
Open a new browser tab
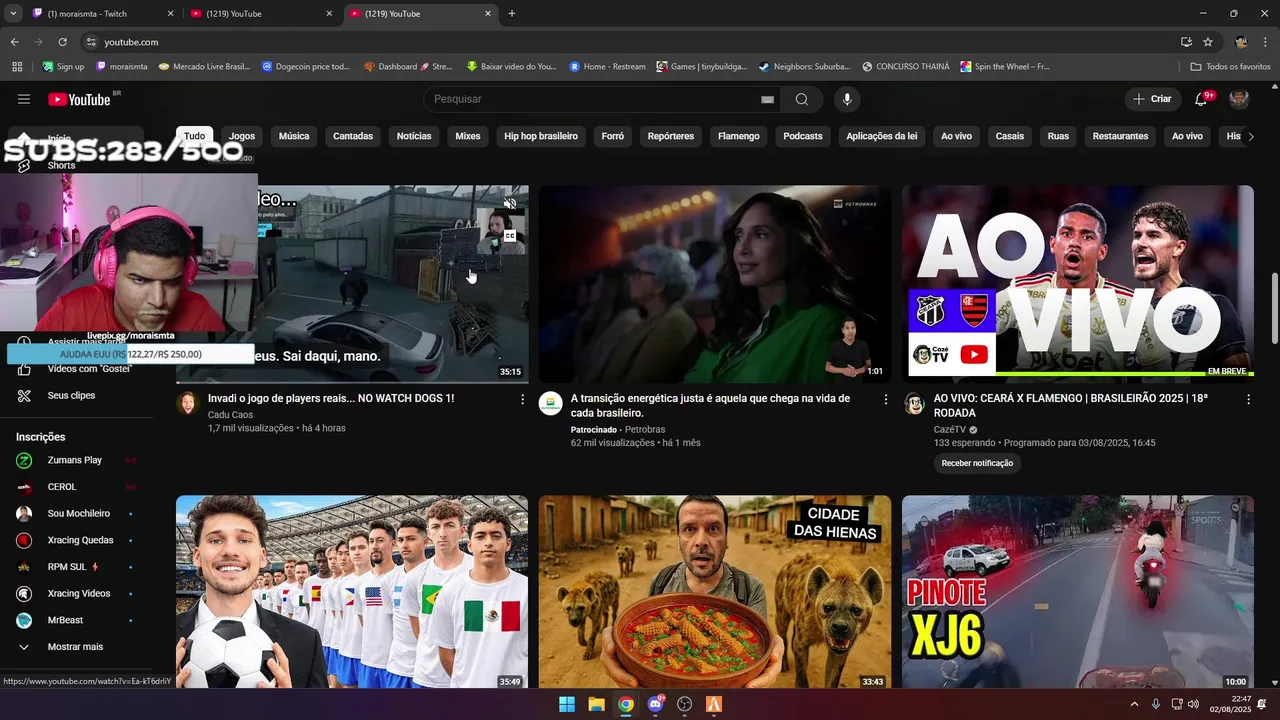point(512,14)
